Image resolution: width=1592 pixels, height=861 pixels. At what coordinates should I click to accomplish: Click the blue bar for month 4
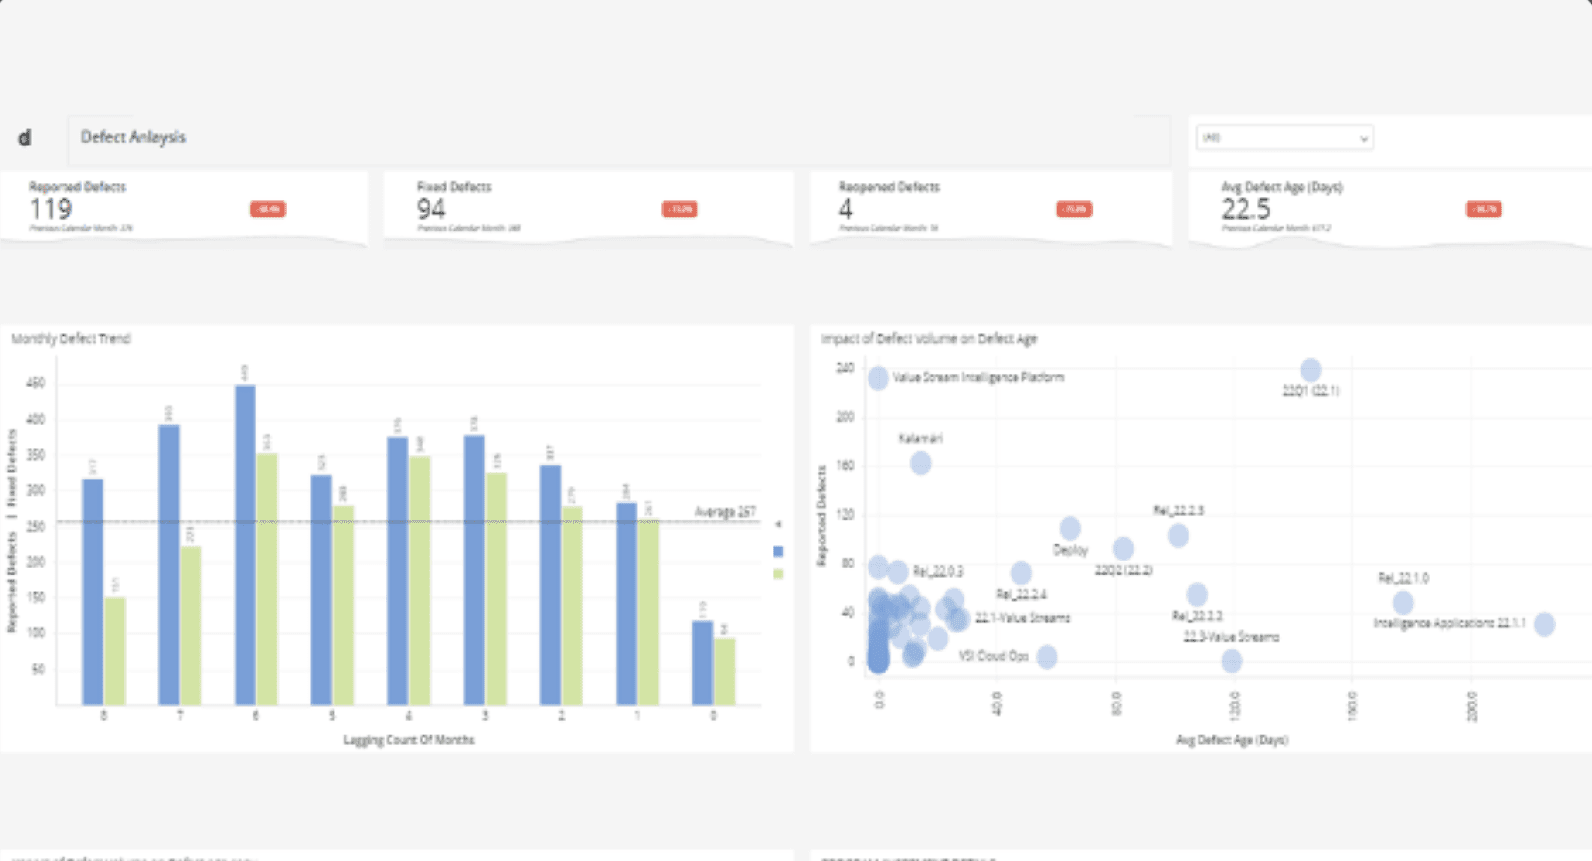398,571
